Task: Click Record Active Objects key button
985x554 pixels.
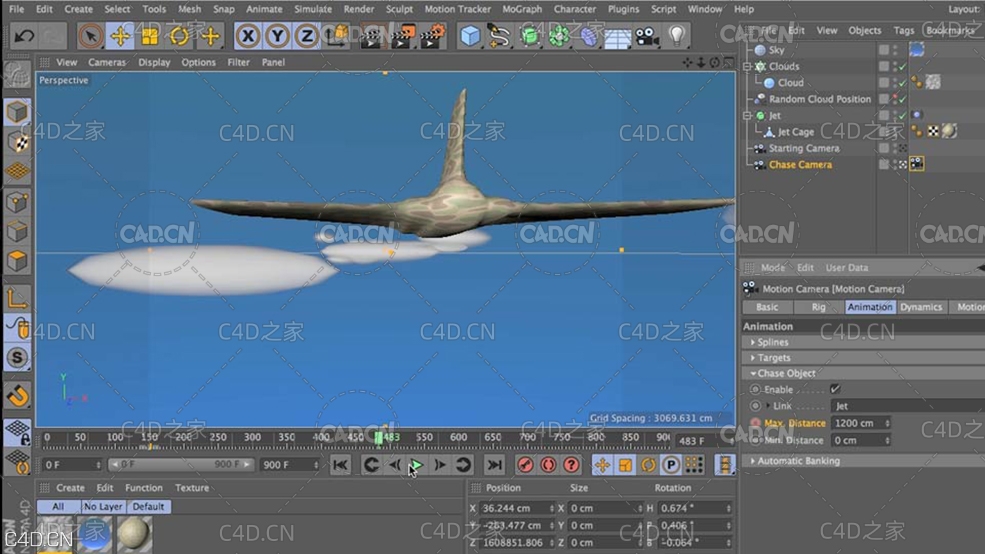Action: coord(525,465)
